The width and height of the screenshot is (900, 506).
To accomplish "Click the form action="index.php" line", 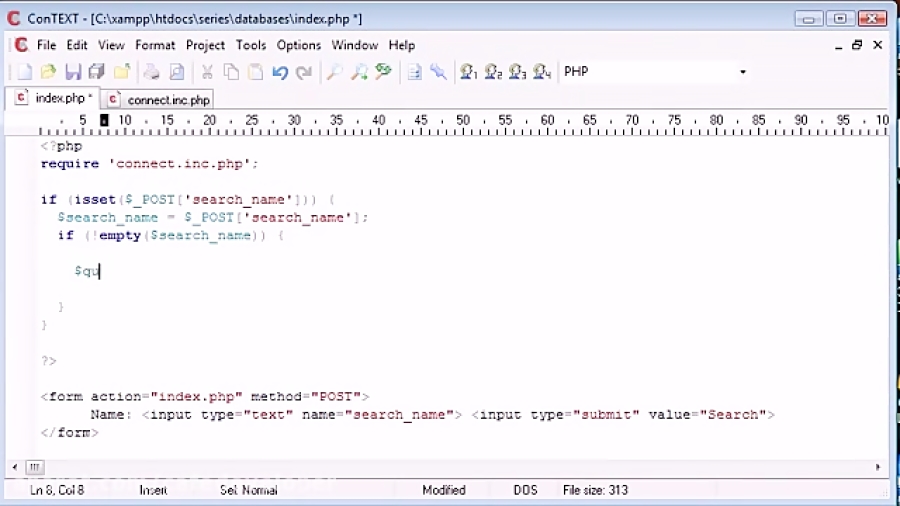I will [205, 396].
